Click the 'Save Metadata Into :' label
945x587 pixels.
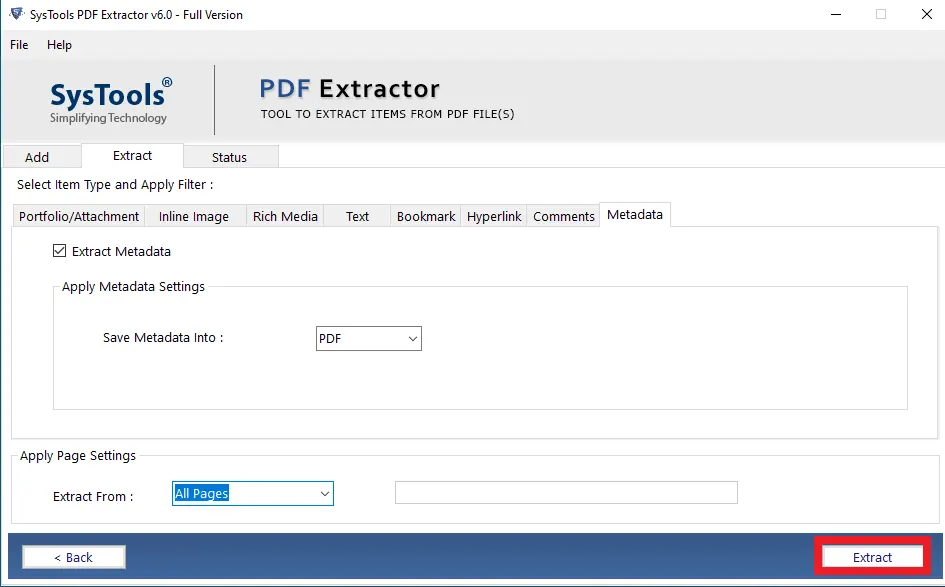(x=163, y=337)
